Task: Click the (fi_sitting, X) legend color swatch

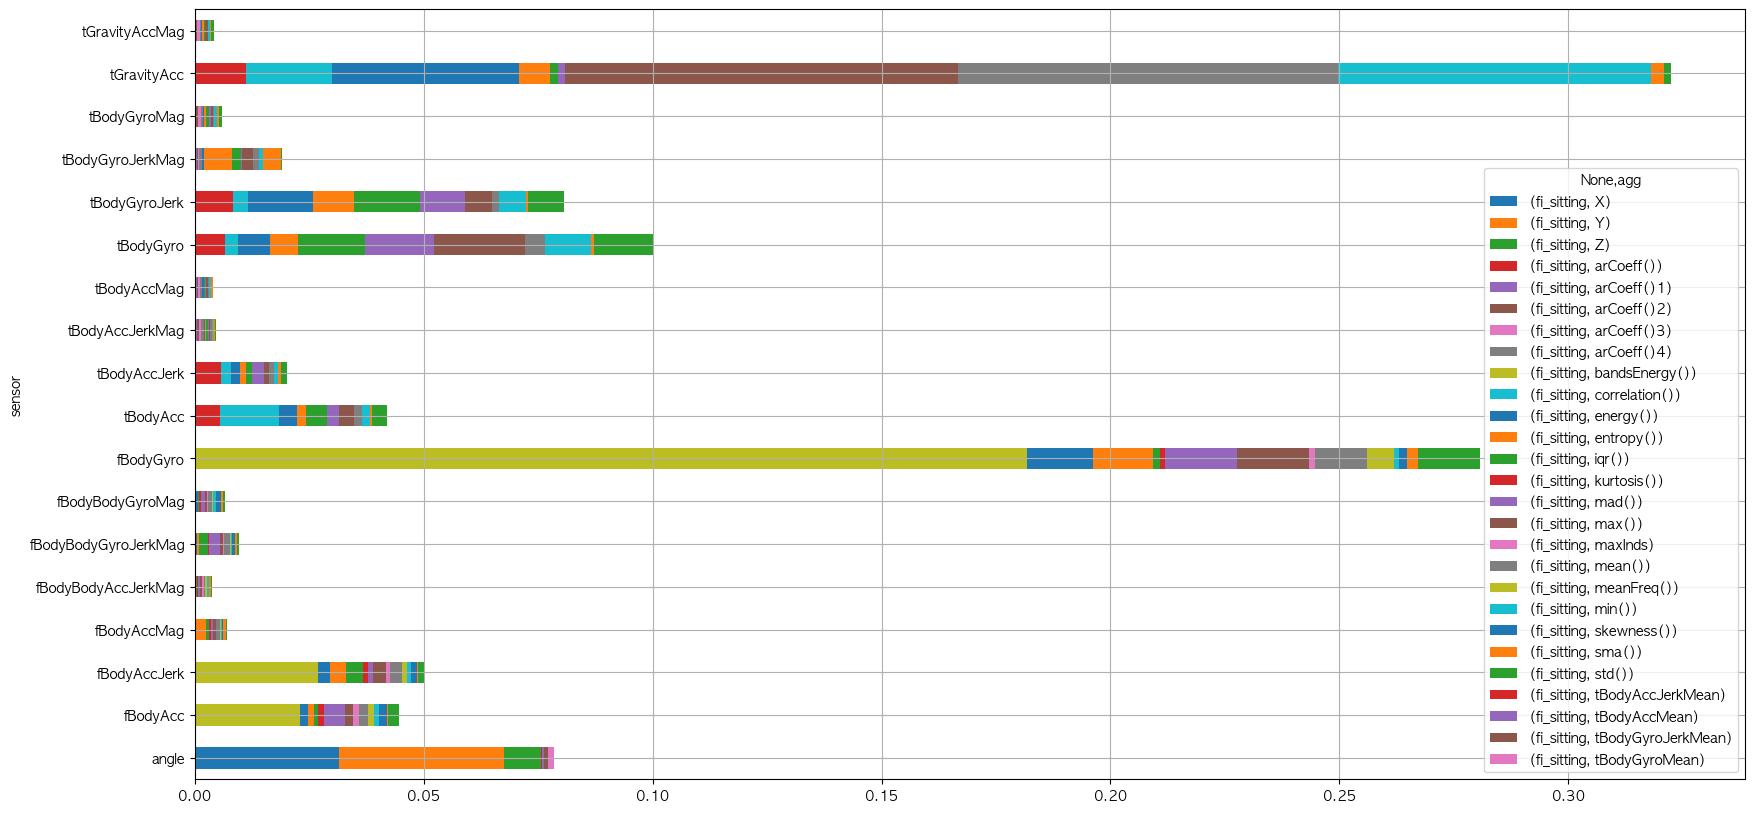Action: coord(1503,202)
